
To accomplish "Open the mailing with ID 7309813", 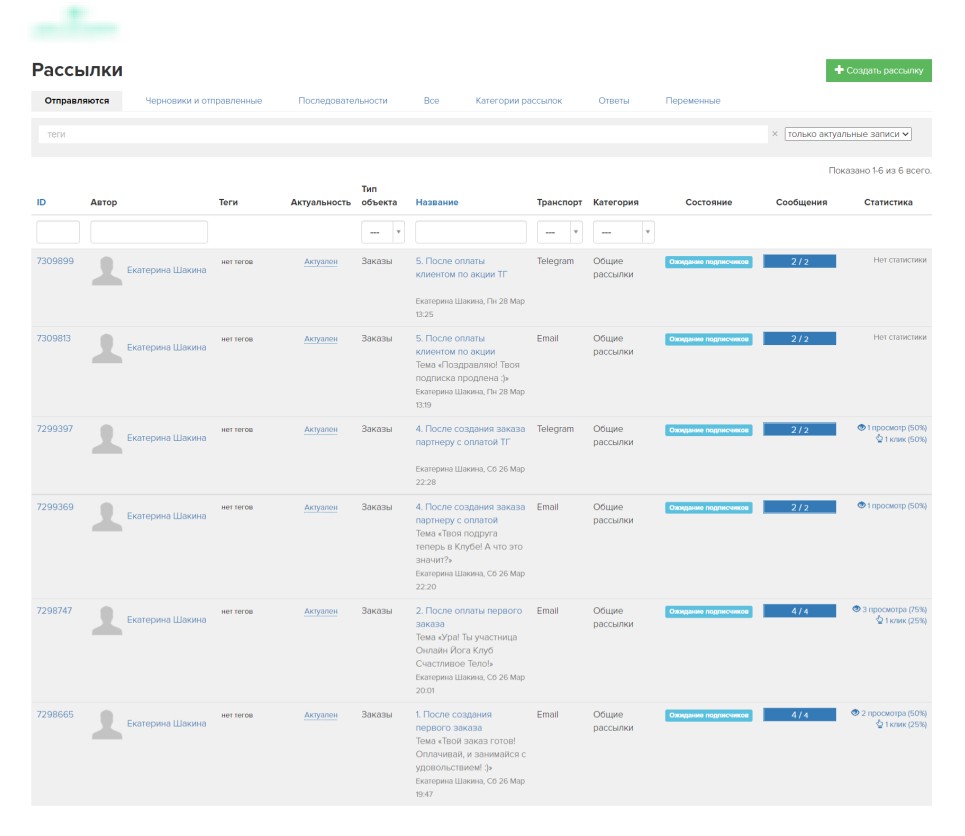I will (x=54, y=338).
